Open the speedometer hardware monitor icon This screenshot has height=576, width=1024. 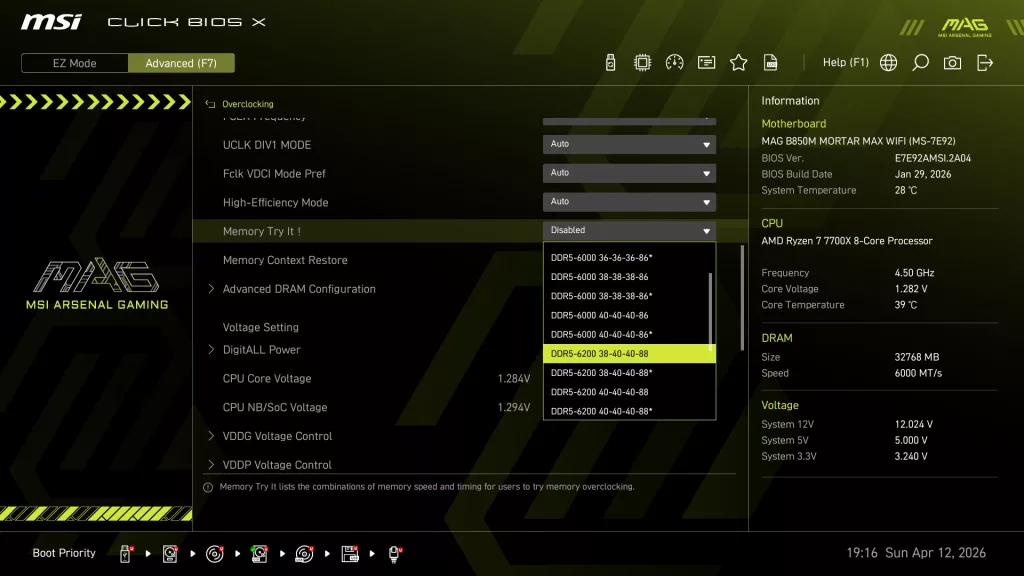[x=675, y=63]
